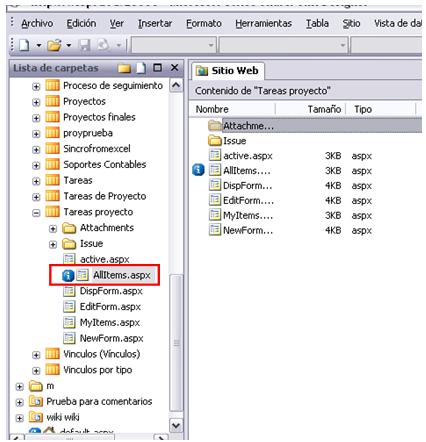
Task: Select the Attachme... folder in contents list
Action: coord(248,126)
